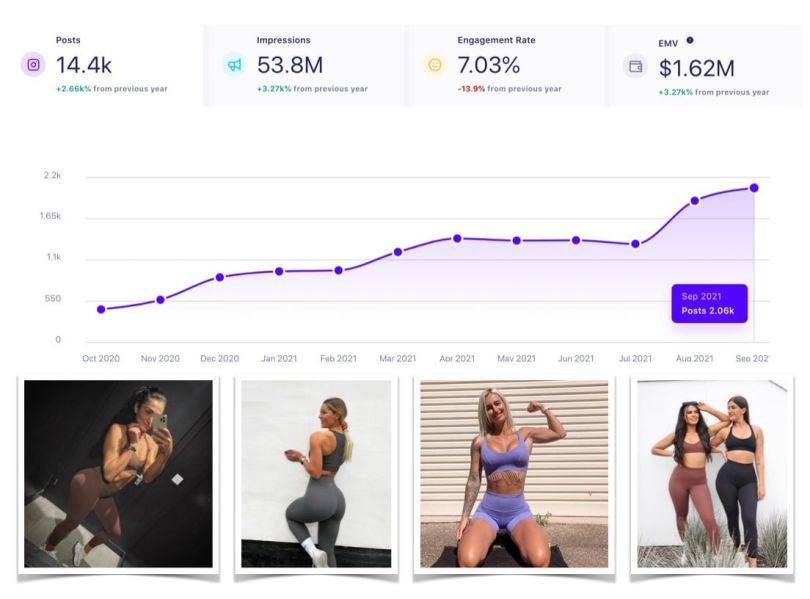Open the purple outfit flexing post thumbnail
Screen dimensions: 810x599
tap(514, 474)
